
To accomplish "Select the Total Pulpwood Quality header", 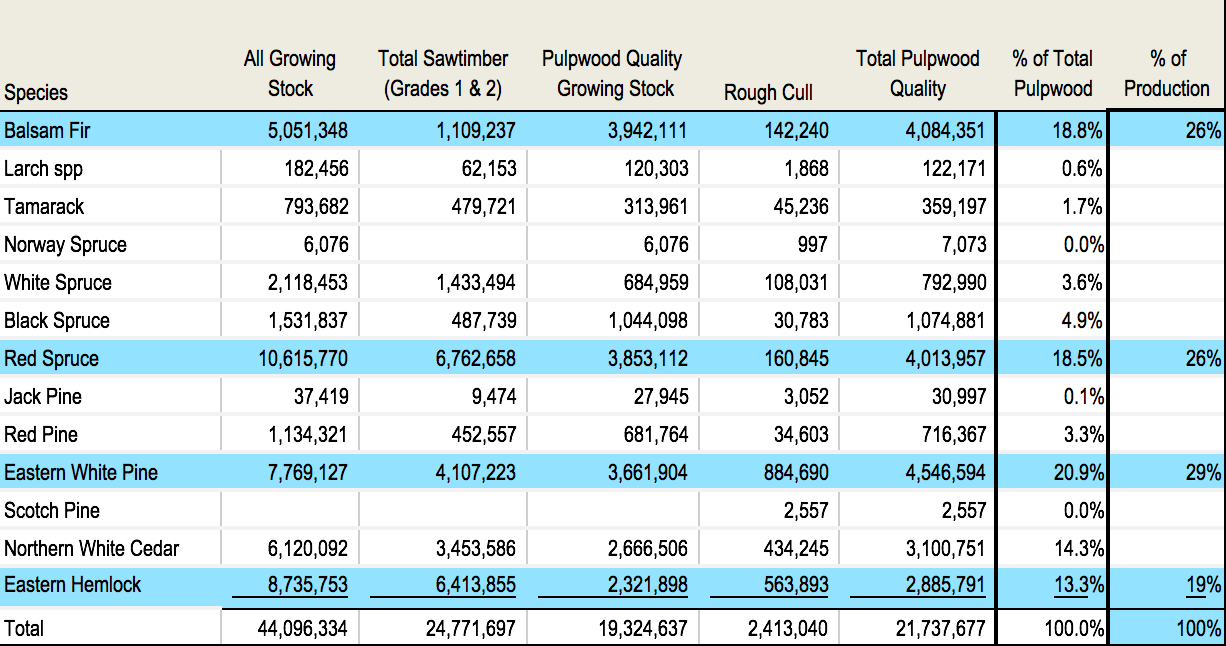I will [x=918, y=74].
